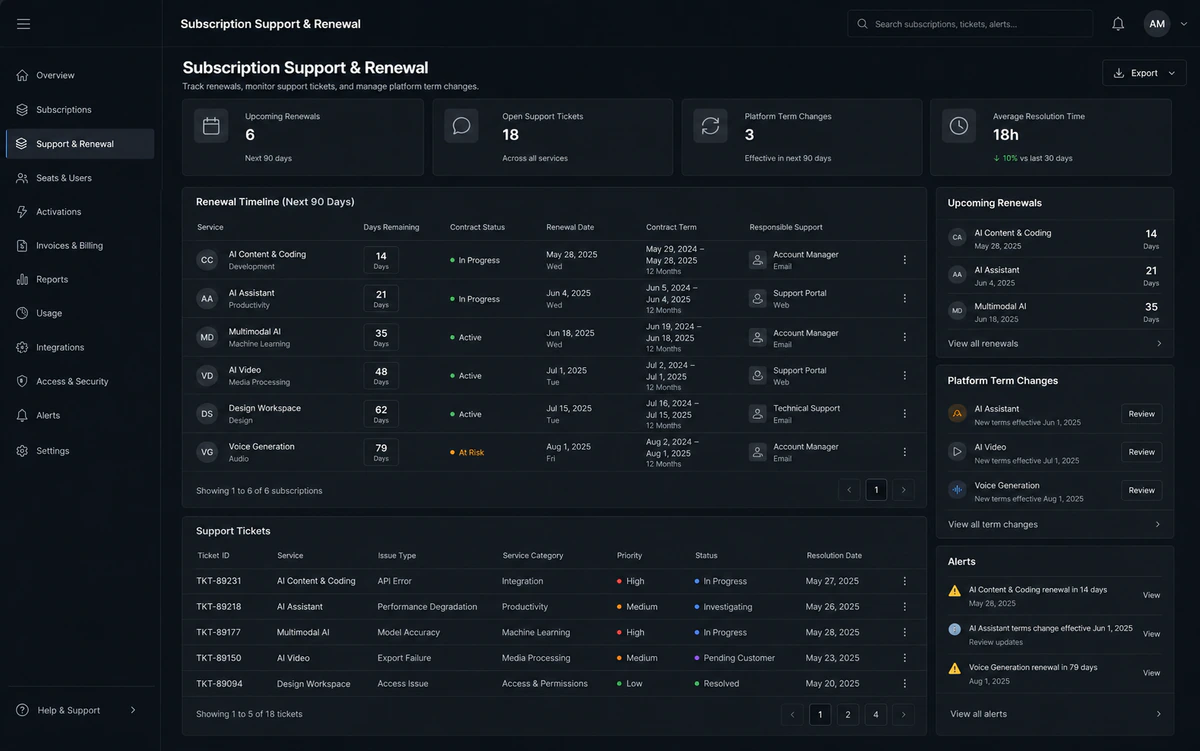This screenshot has width=1200, height=751.
Task: Open options for ticket TKT-89231
Action: pyautogui.click(x=905, y=581)
